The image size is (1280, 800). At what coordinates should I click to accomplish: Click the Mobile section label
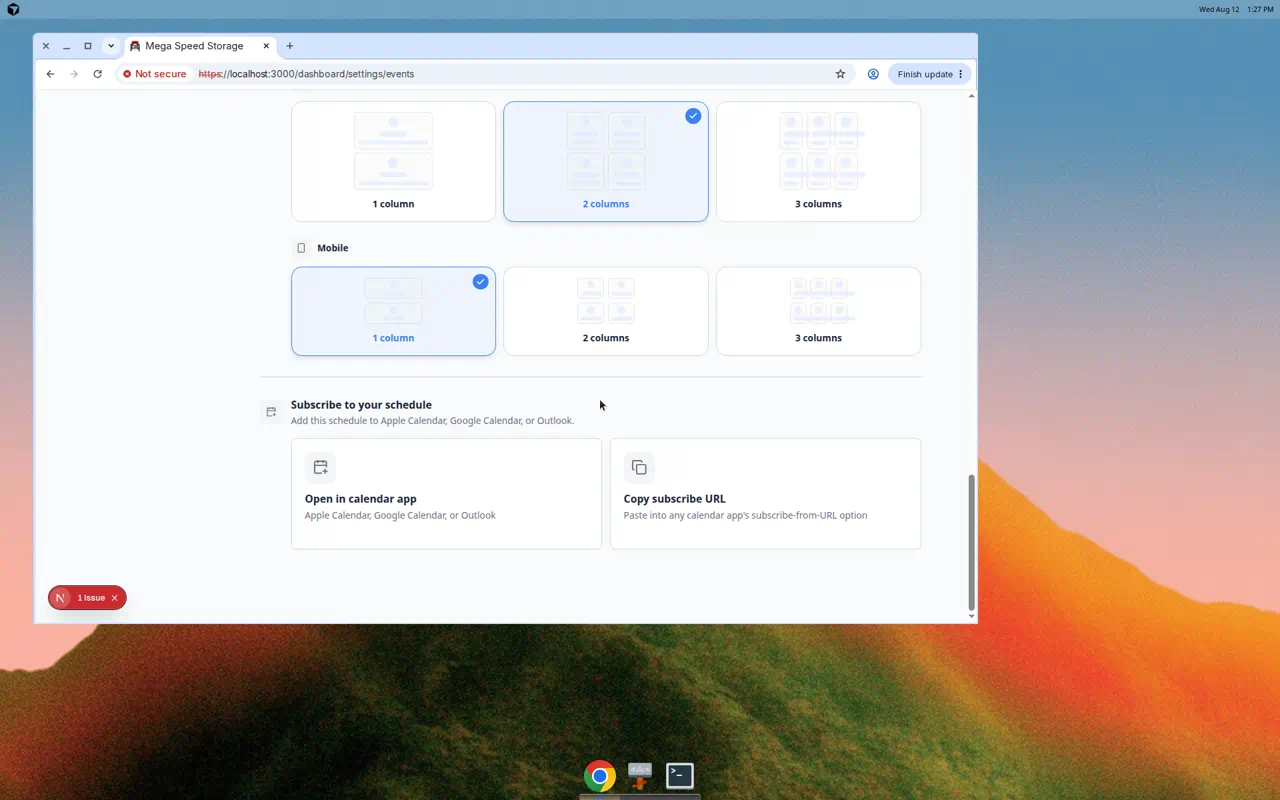[333, 248]
